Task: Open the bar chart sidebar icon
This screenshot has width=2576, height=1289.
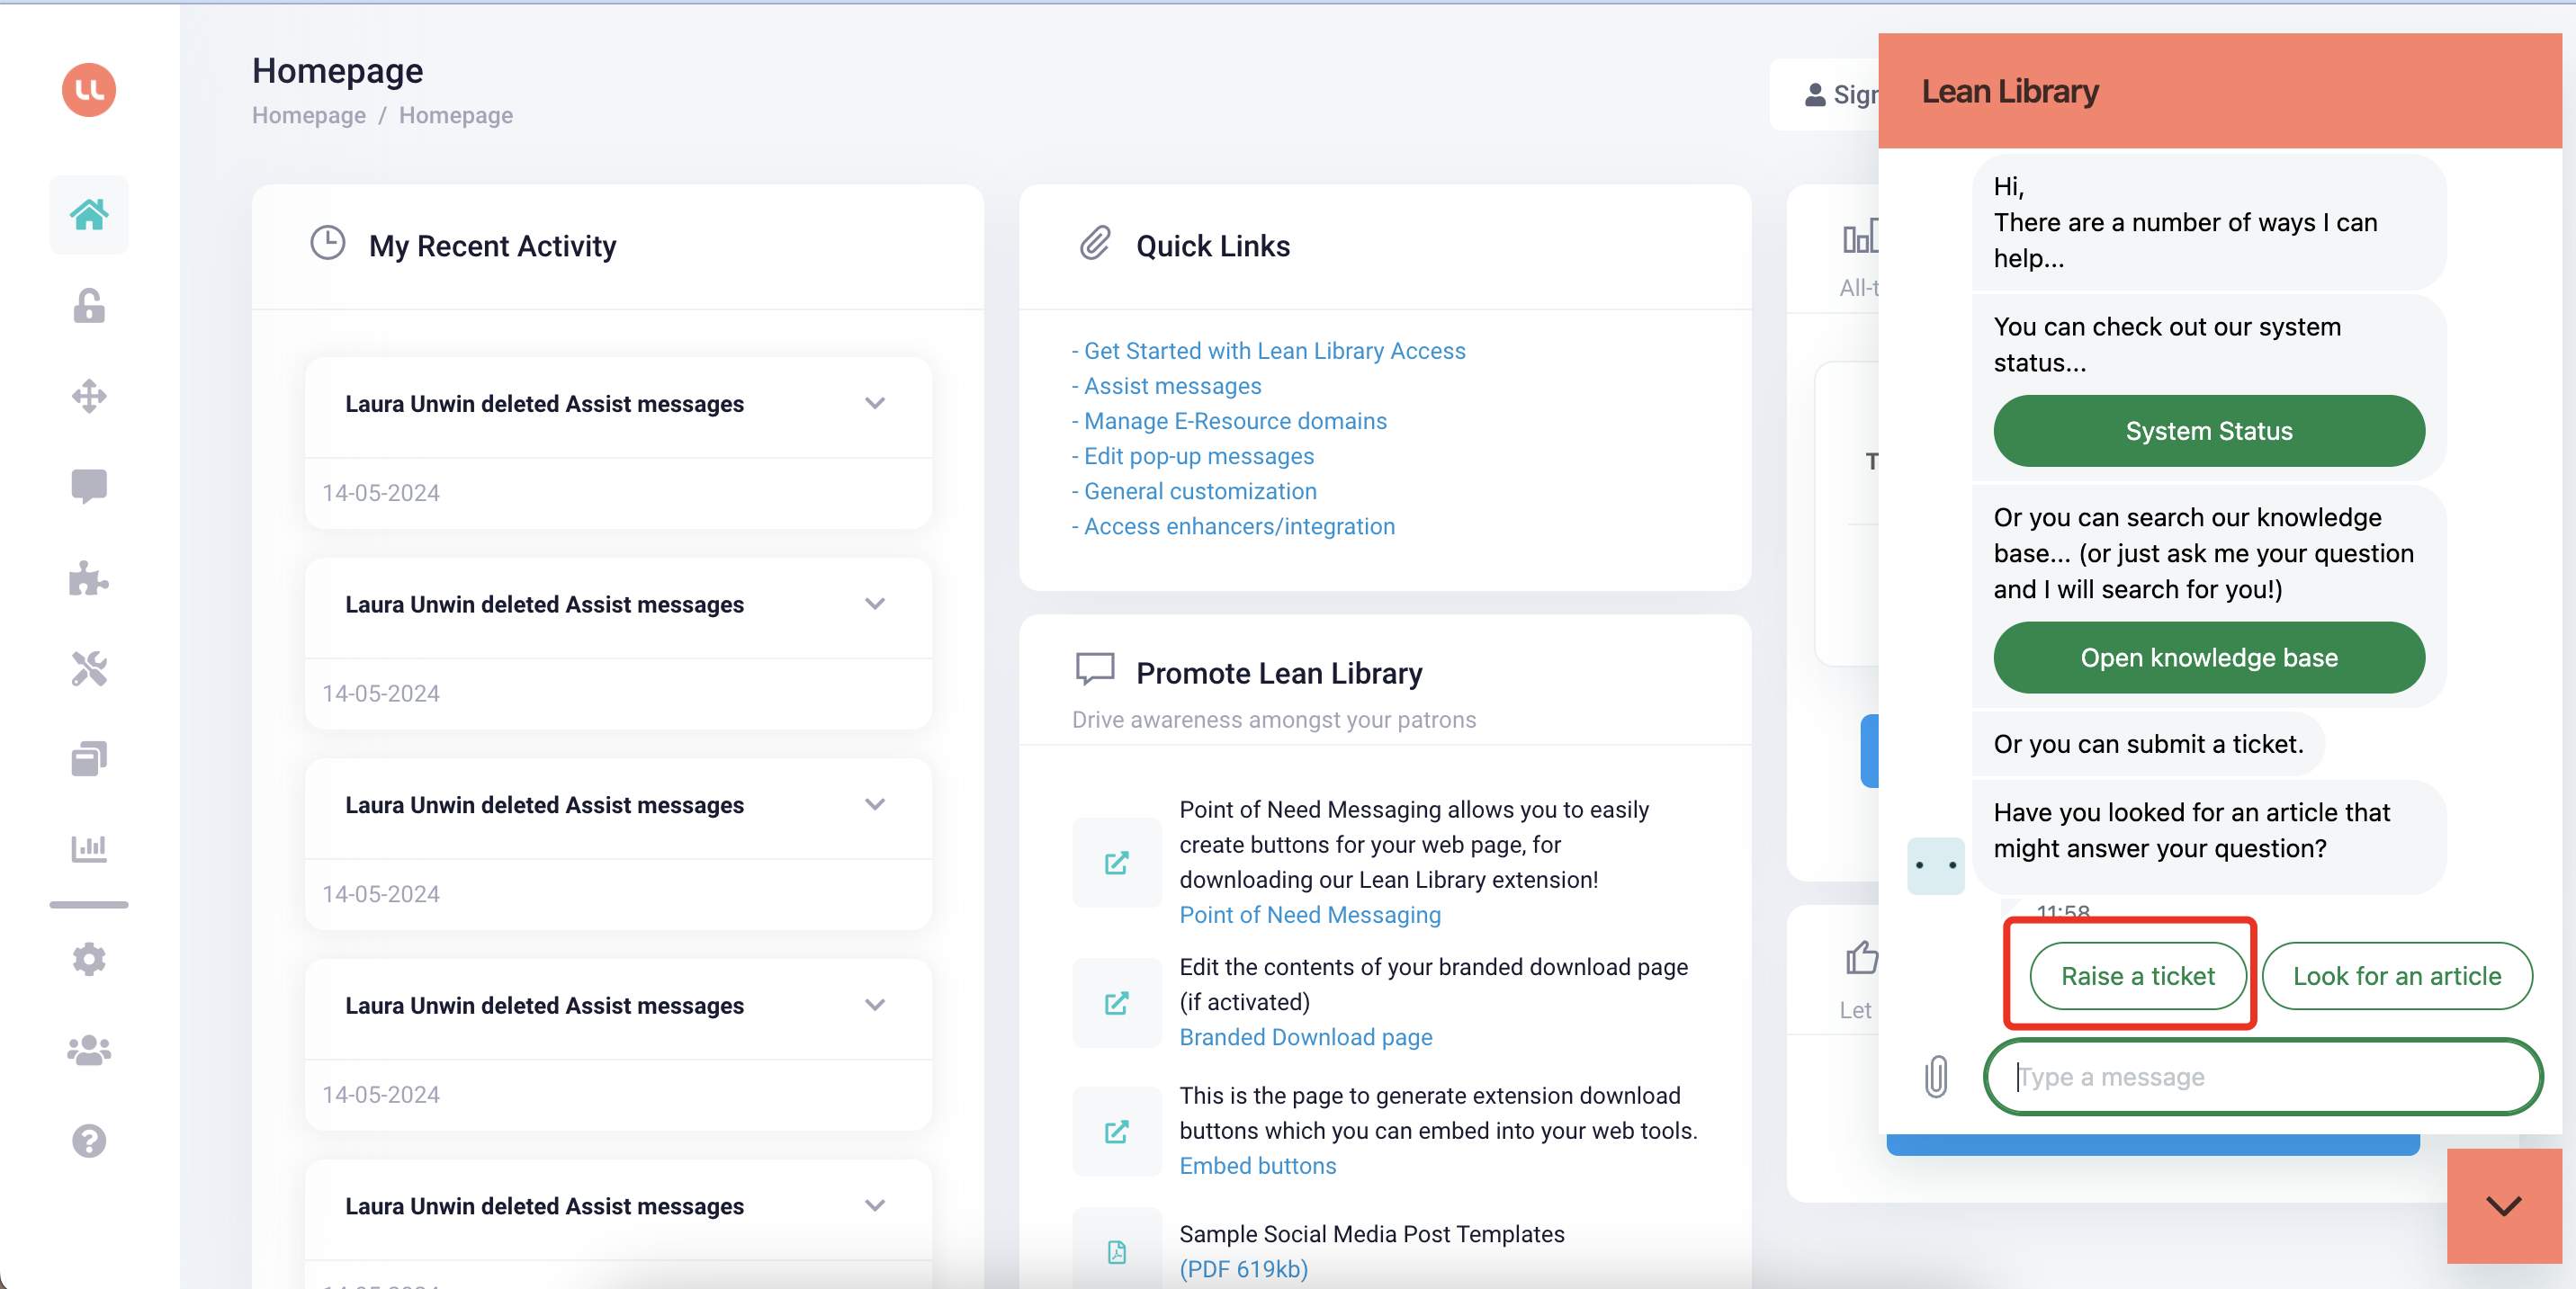Action: (89, 849)
